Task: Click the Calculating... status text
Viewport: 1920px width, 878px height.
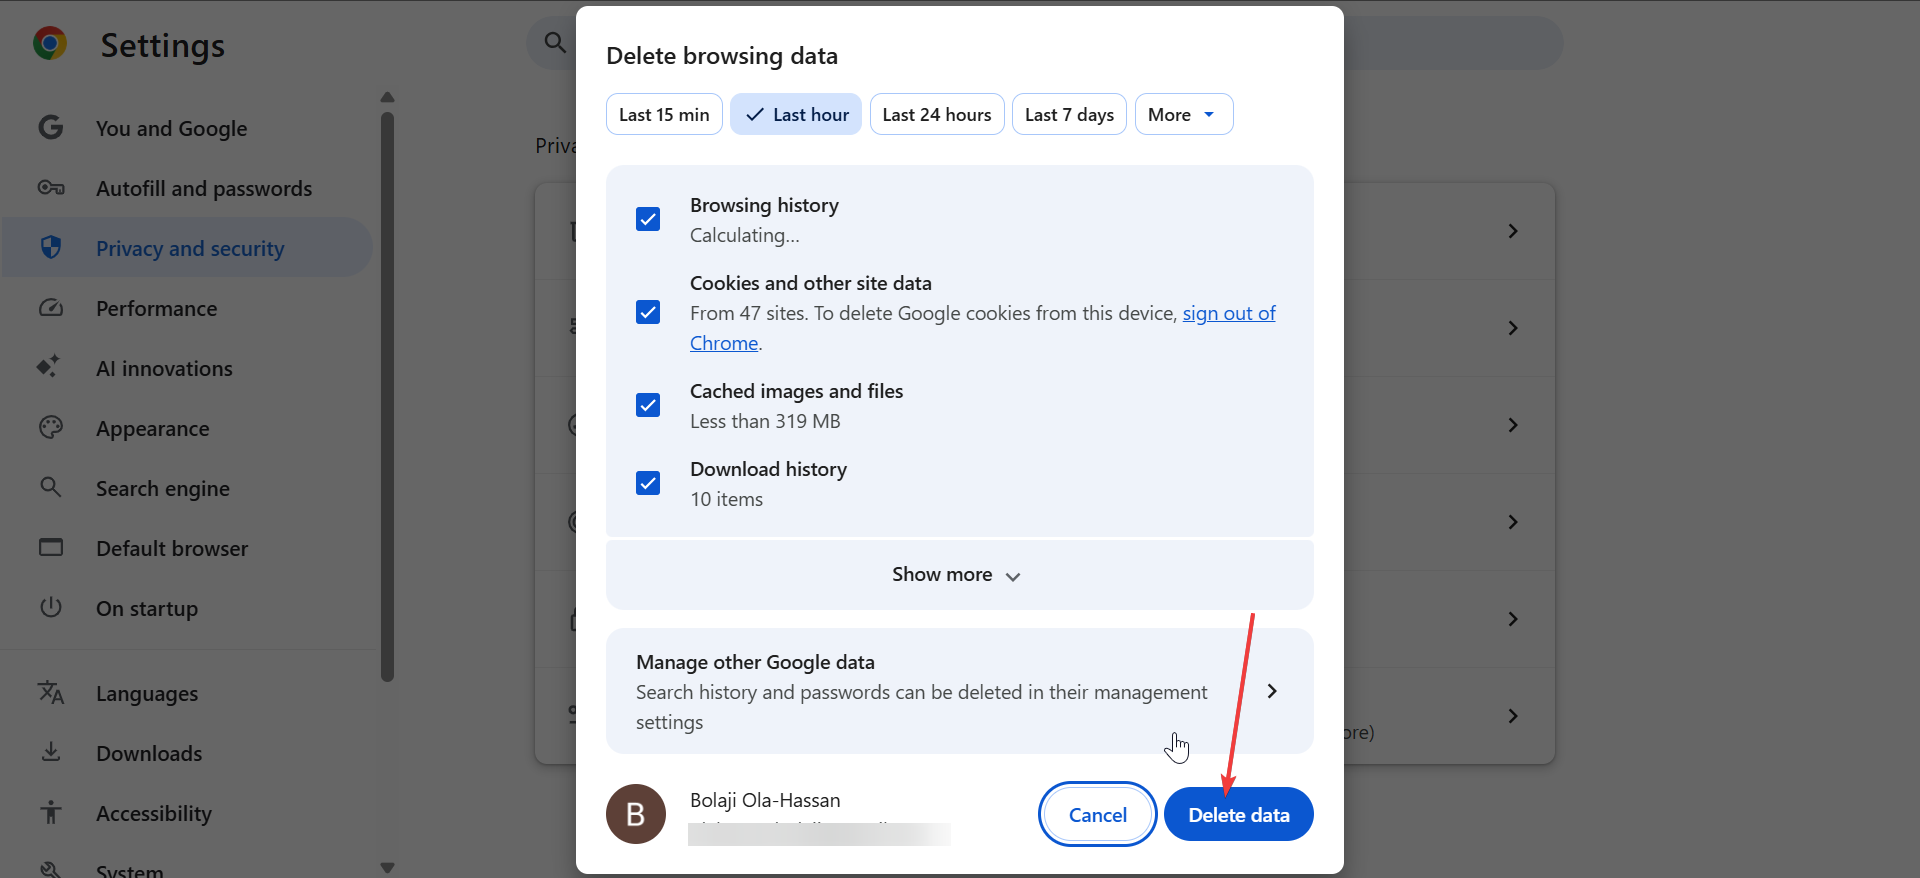Action: tap(745, 235)
